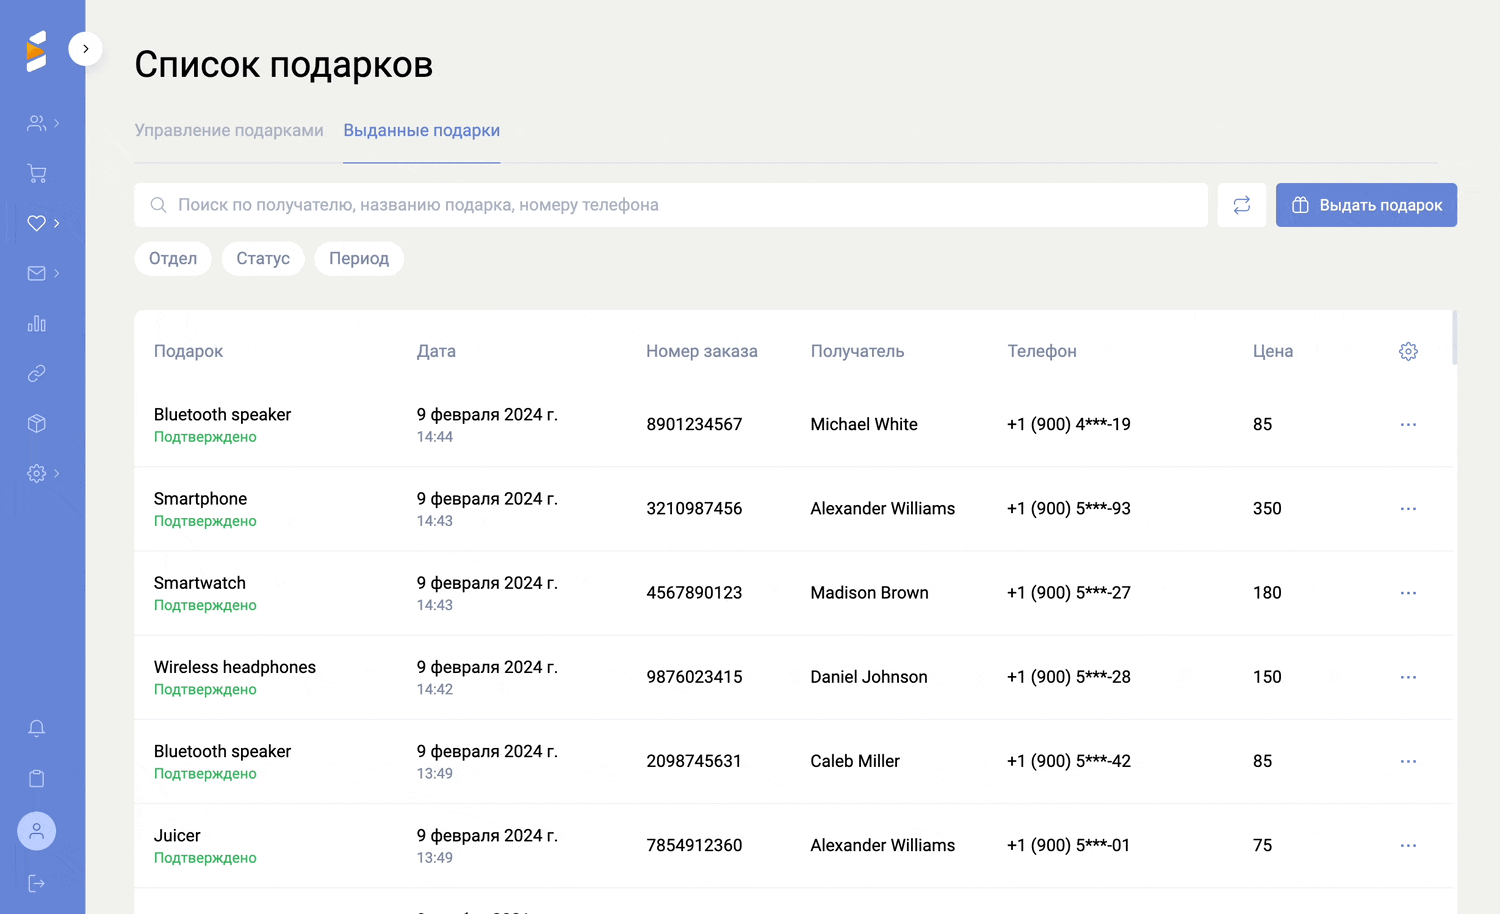Screen dimensions: 1500x914
Task: Click the table's vertical scrollbar
Action: [x=1454, y=338]
